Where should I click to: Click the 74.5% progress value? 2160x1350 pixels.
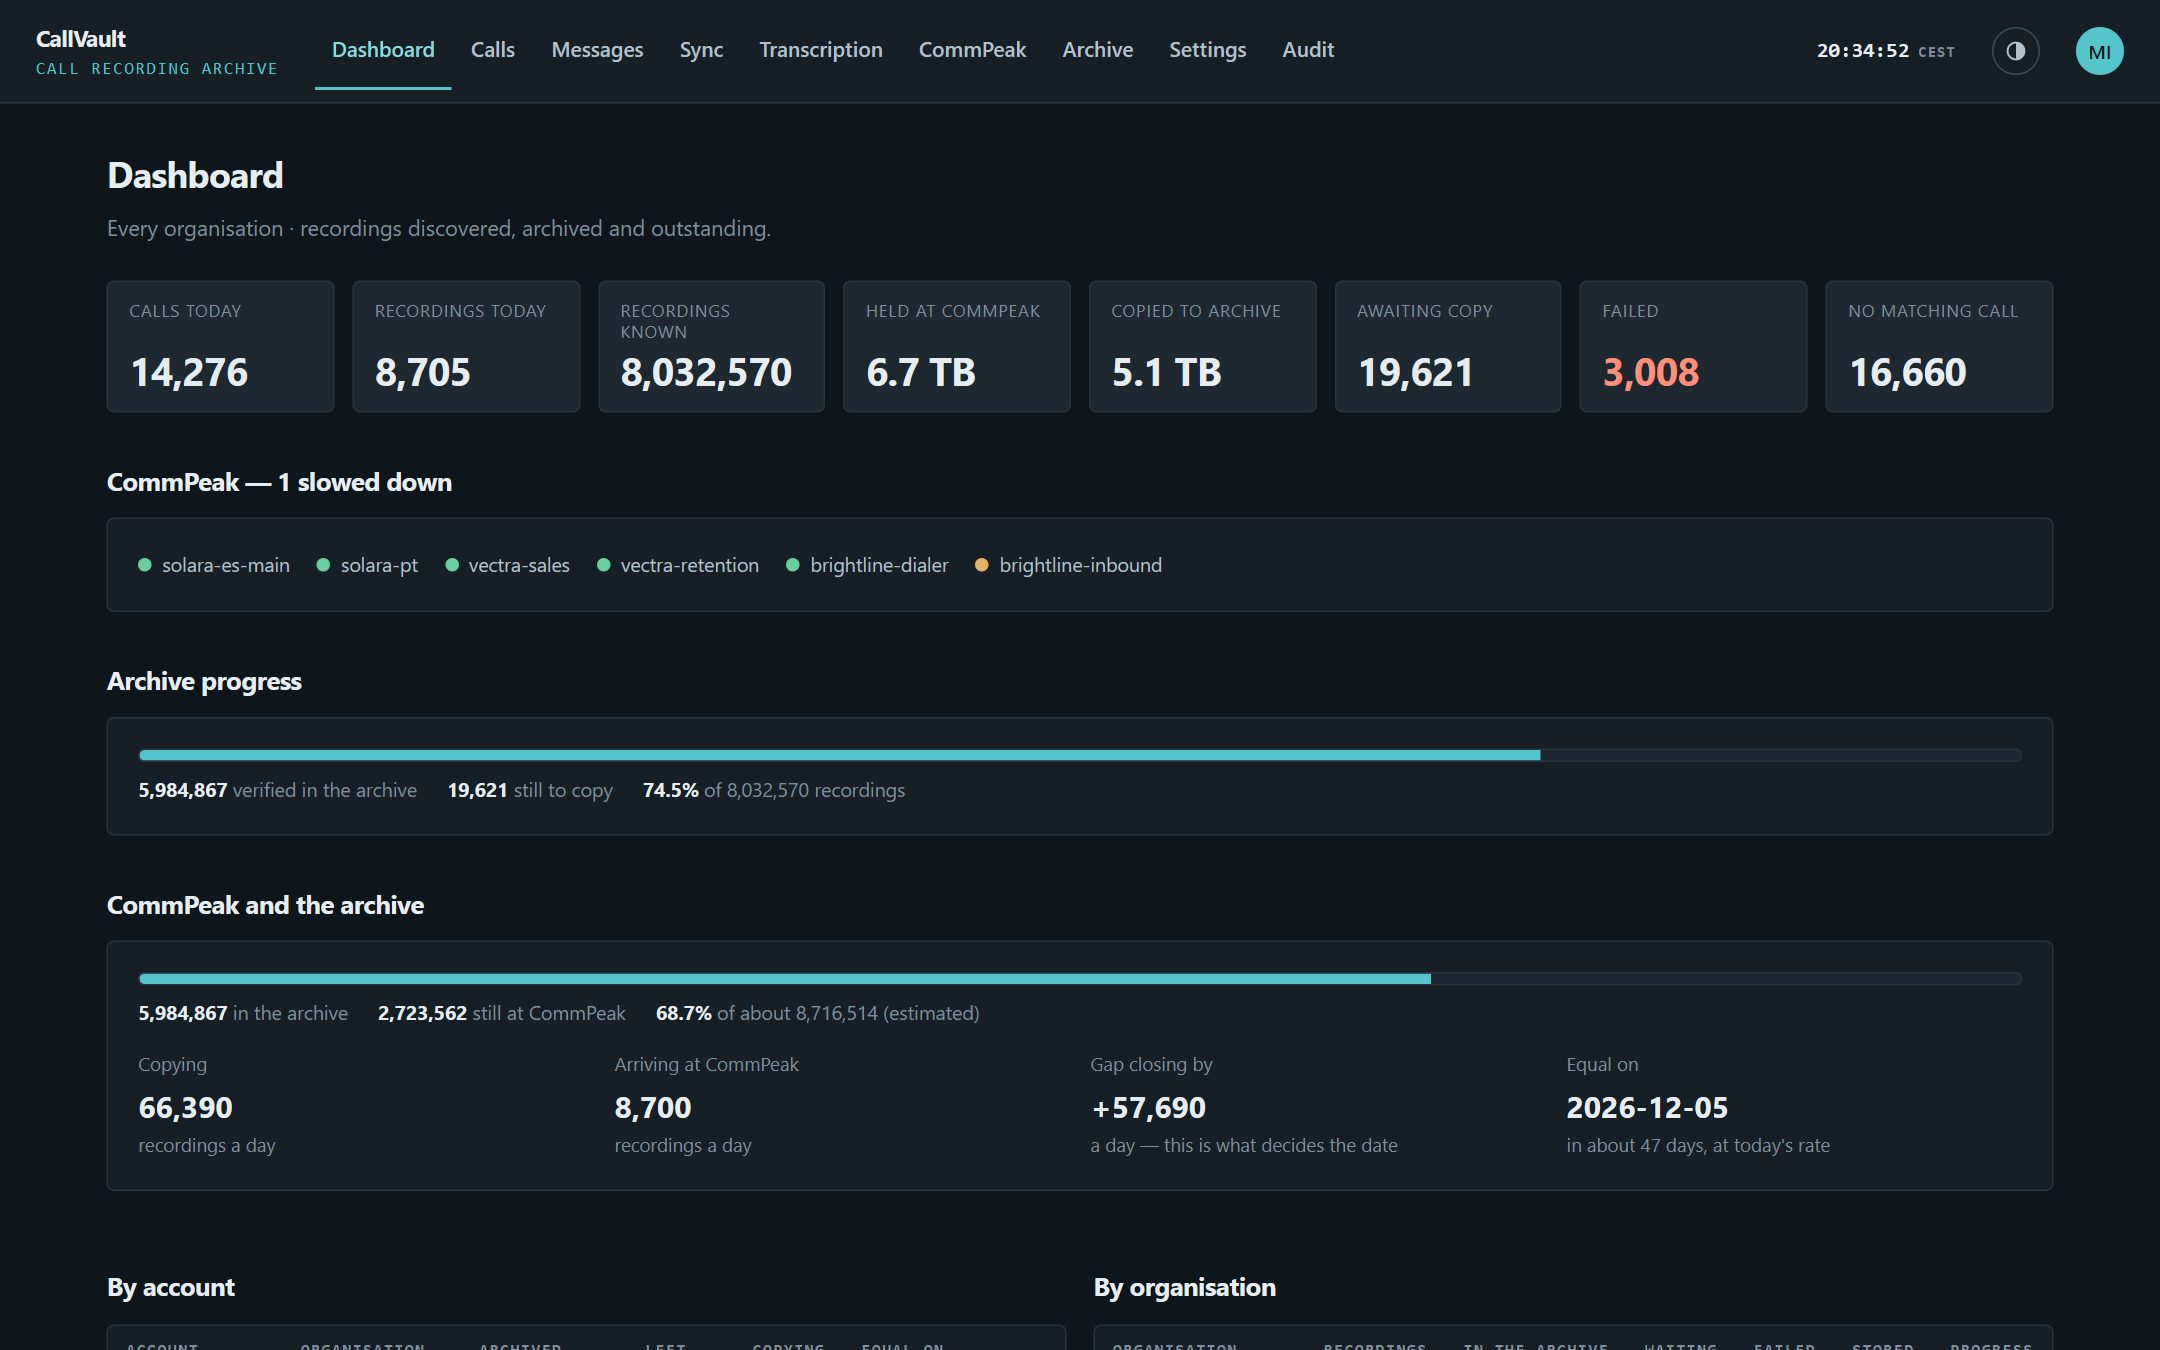[670, 790]
